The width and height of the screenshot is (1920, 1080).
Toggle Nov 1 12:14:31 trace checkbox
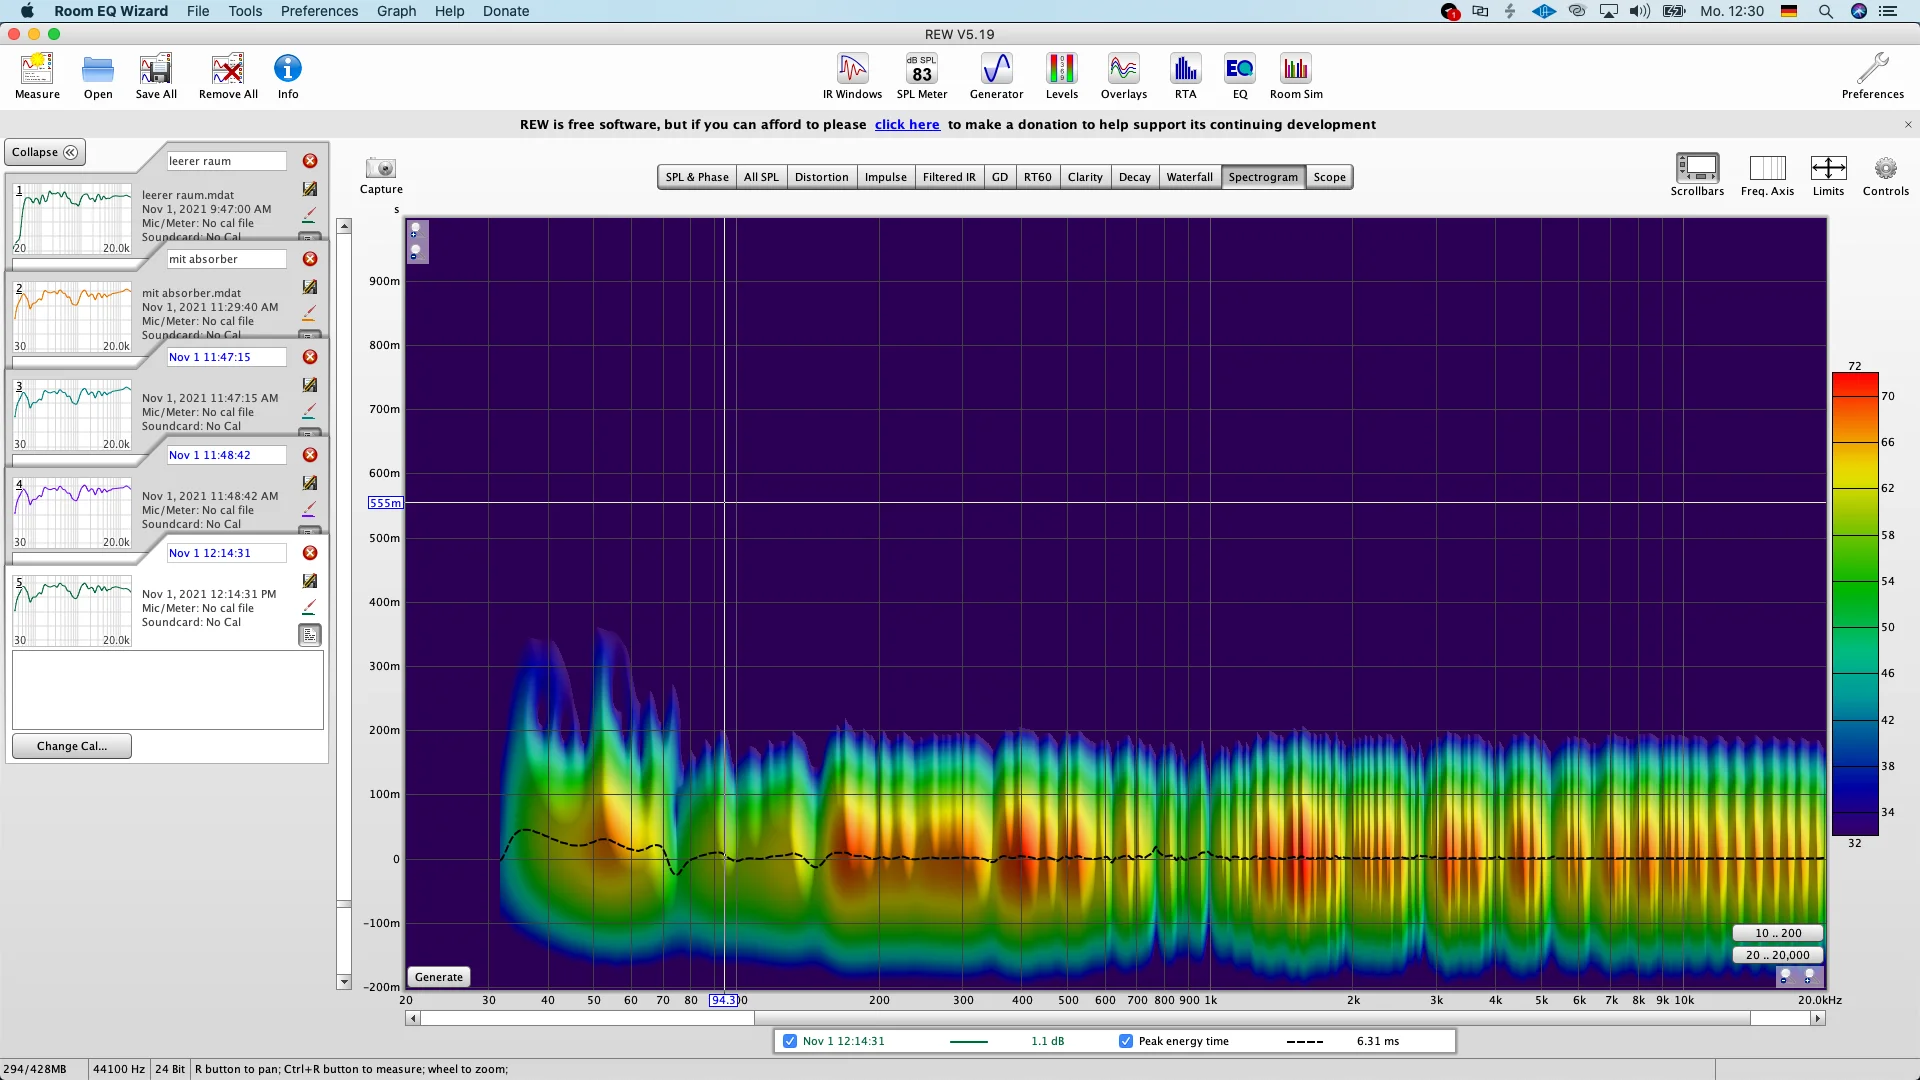tap(790, 1041)
